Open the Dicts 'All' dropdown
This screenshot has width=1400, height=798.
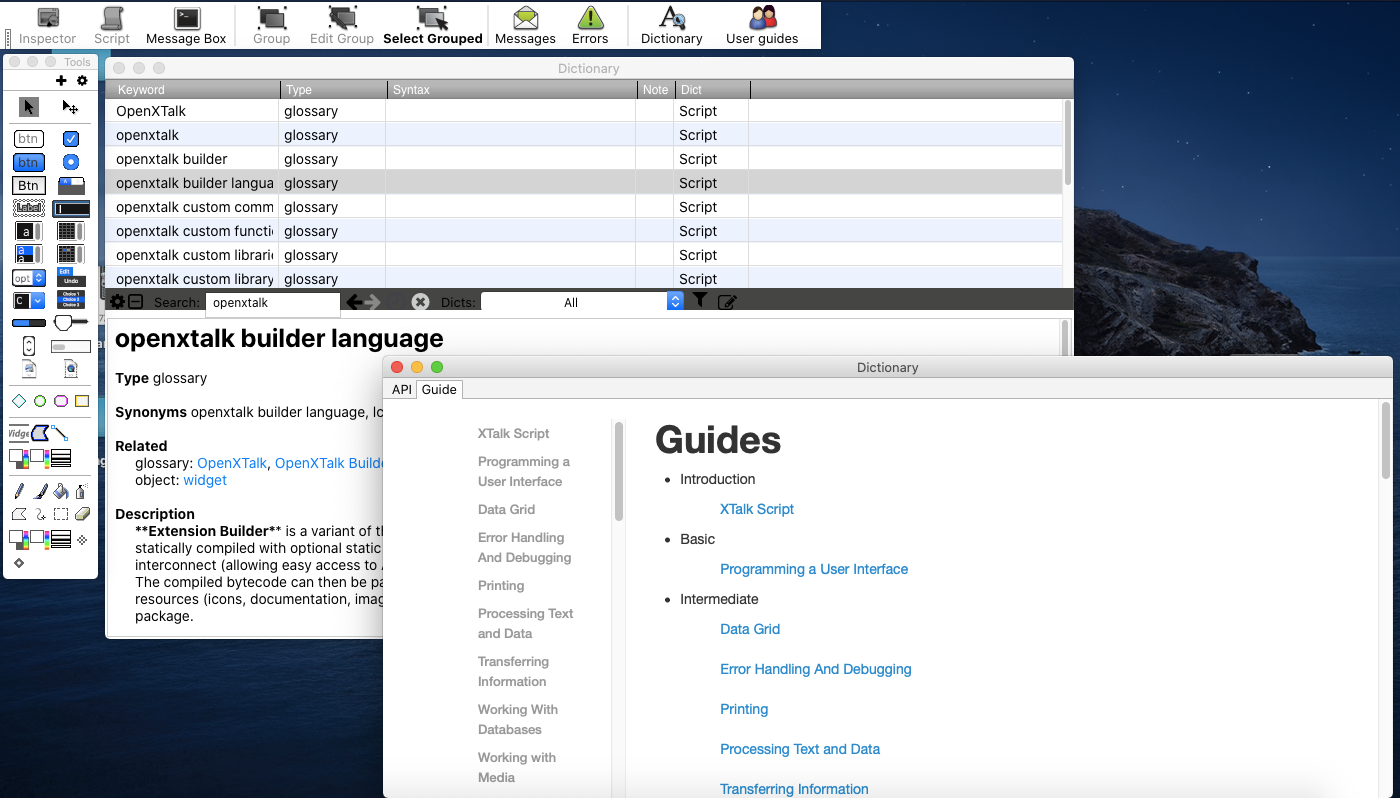[x=582, y=302]
